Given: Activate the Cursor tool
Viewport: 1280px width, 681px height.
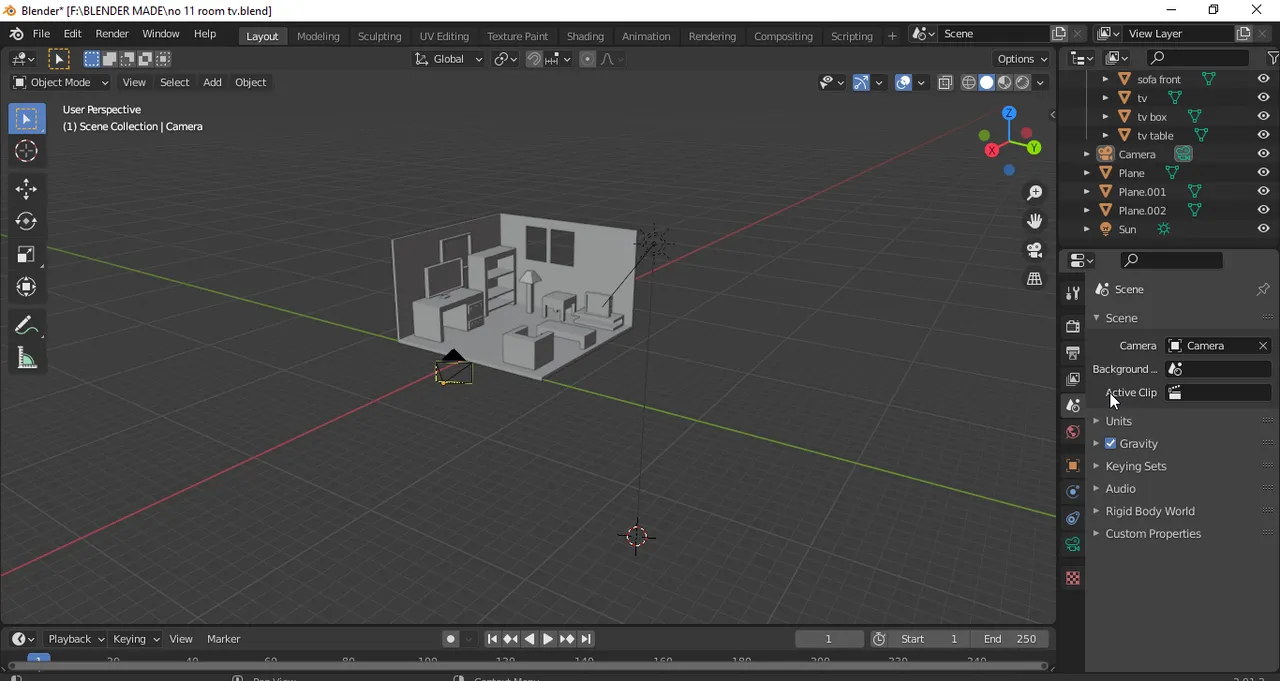Looking at the screenshot, I should (26, 152).
